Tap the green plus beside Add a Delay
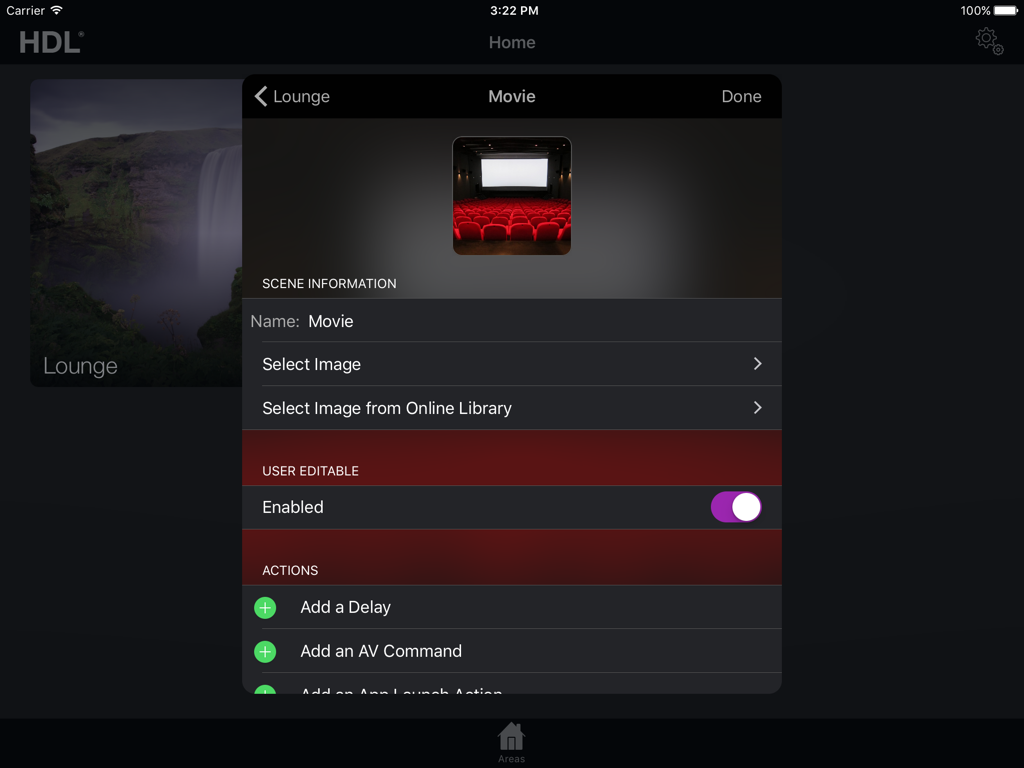 pyautogui.click(x=265, y=608)
